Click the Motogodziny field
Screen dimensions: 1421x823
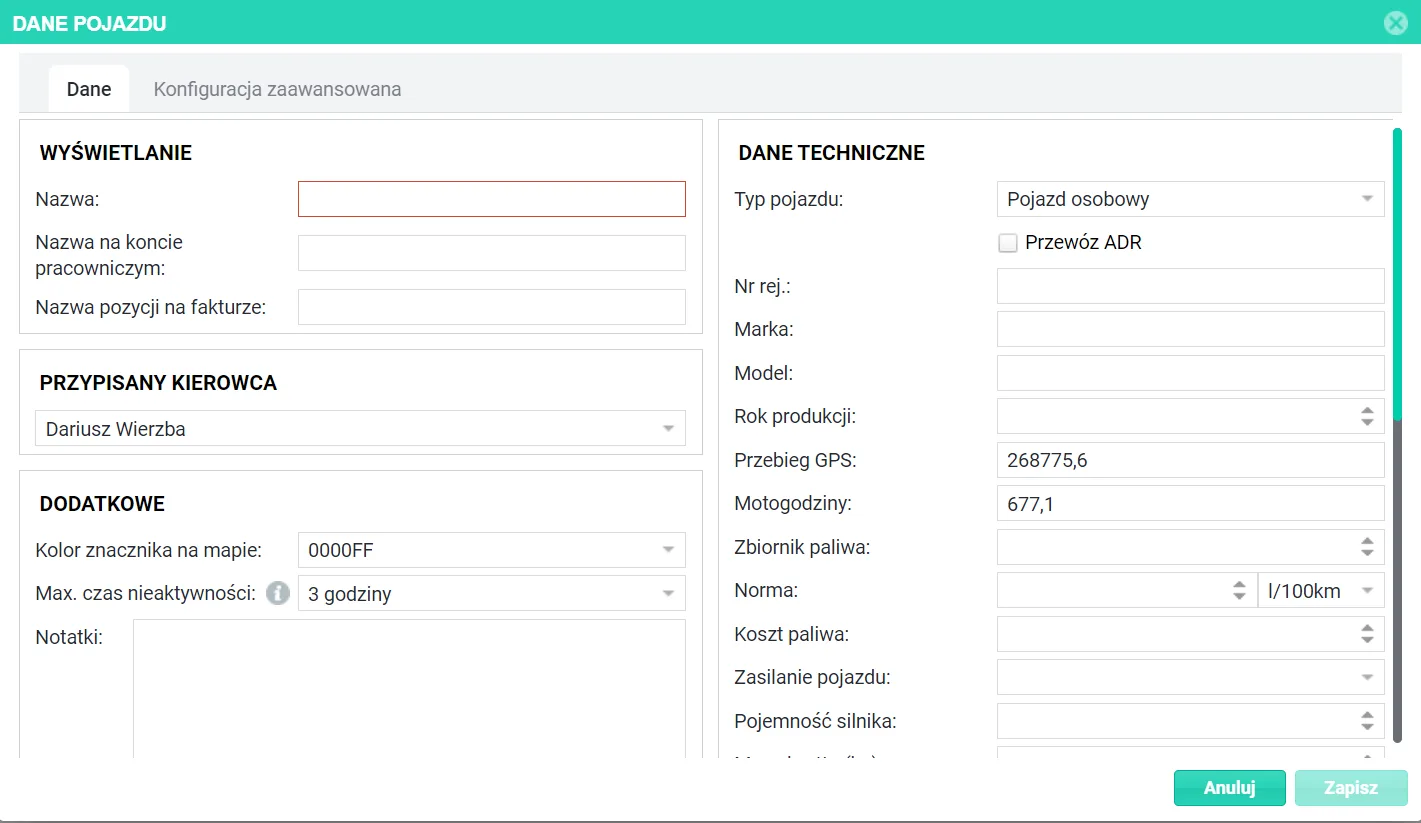[1190, 504]
